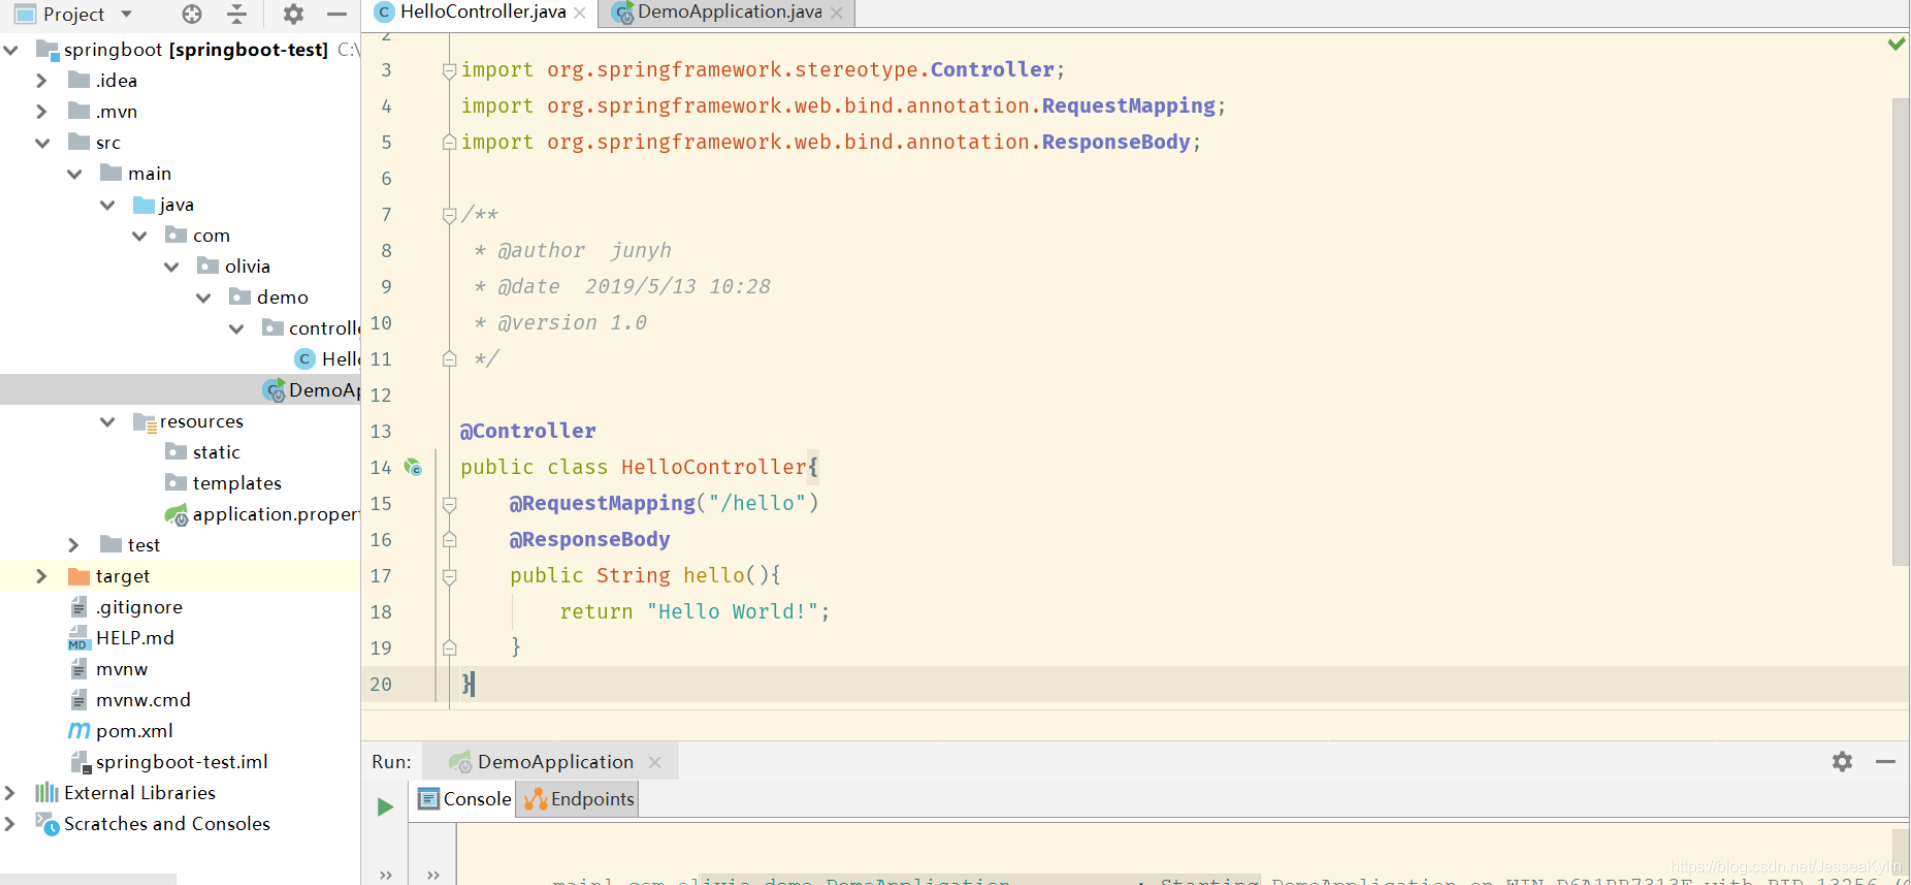The height and width of the screenshot is (885, 1911).
Task: Click the External Libraries icon
Action: pyautogui.click(x=47, y=793)
